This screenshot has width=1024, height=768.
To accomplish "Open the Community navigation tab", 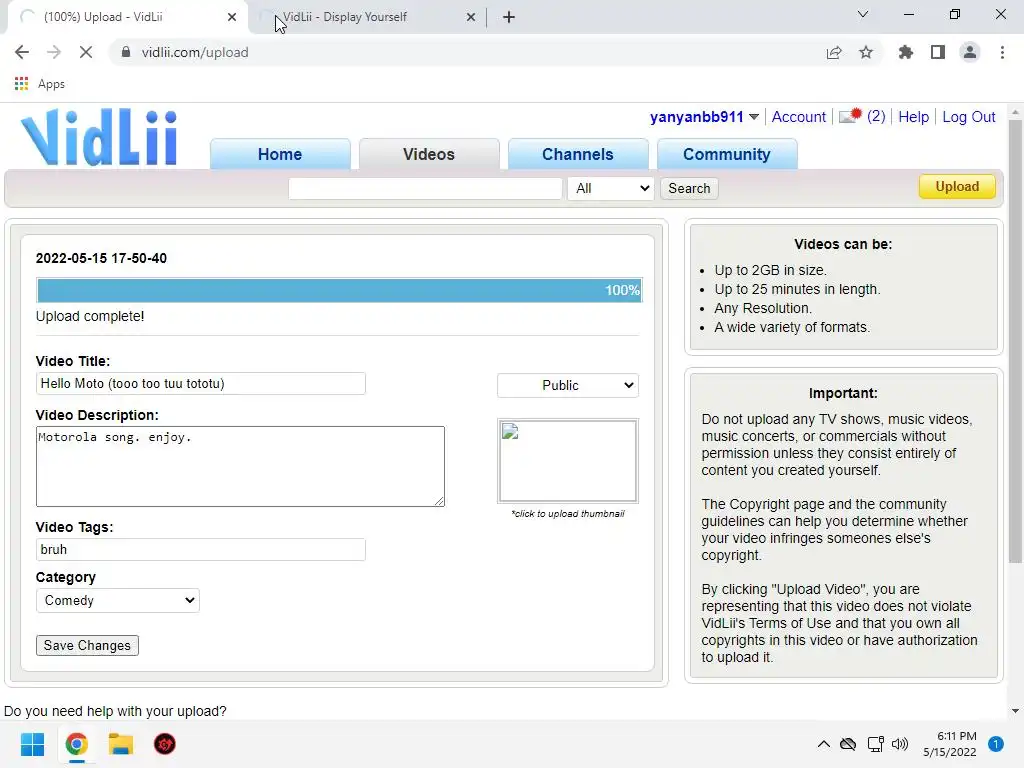I will (x=727, y=154).
